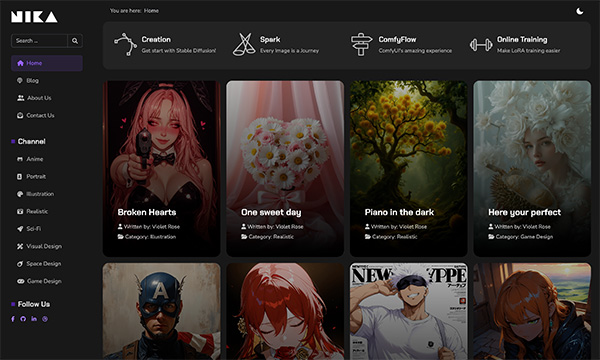This screenshot has height=360, width=600.
Task: Open Here your perfect post title
Action: point(524,212)
